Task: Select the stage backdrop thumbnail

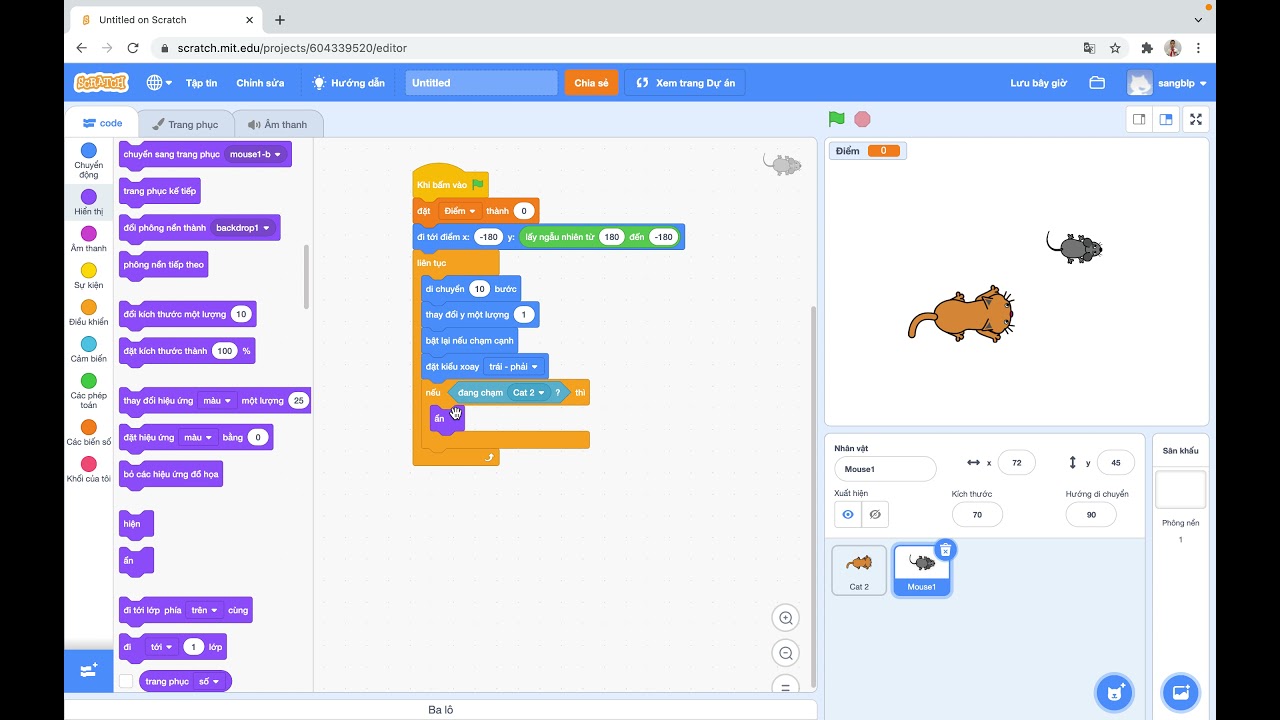Action: 1180,490
